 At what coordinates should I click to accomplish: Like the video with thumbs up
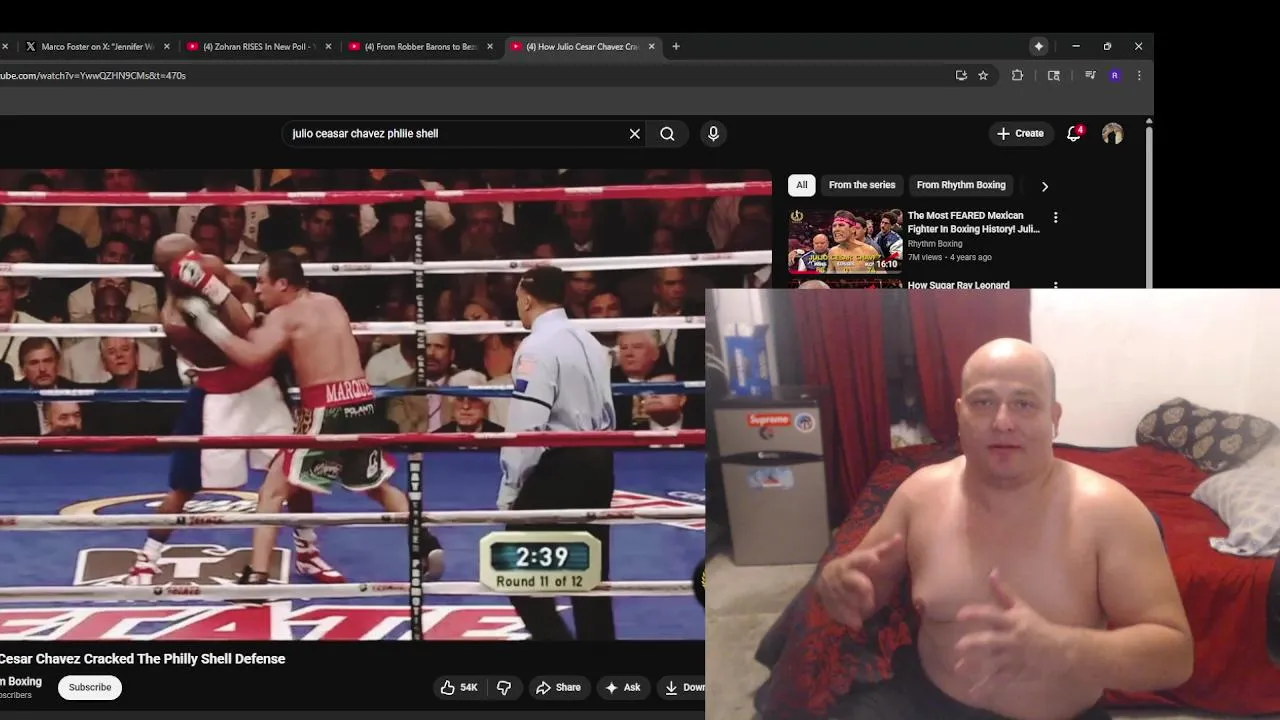pos(459,687)
